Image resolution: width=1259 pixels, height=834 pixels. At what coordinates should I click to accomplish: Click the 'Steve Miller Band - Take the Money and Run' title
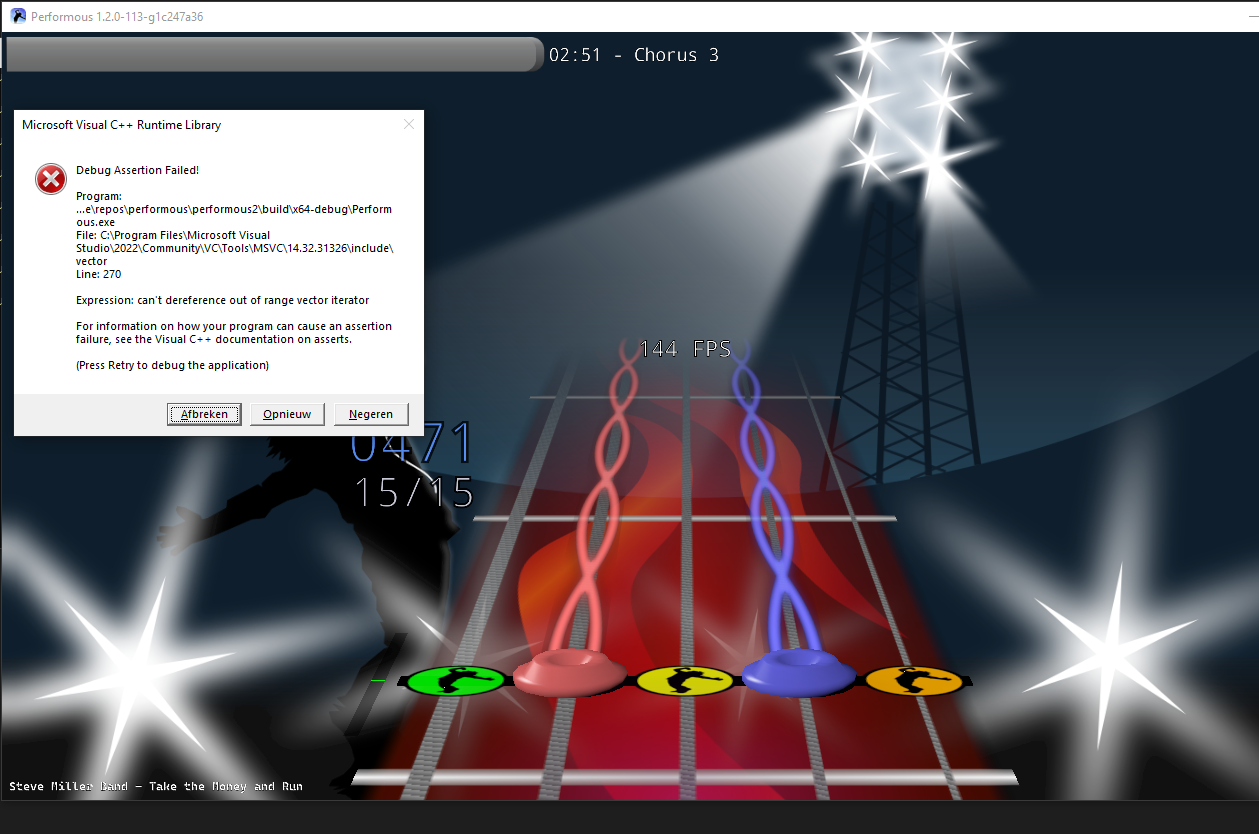click(156, 786)
